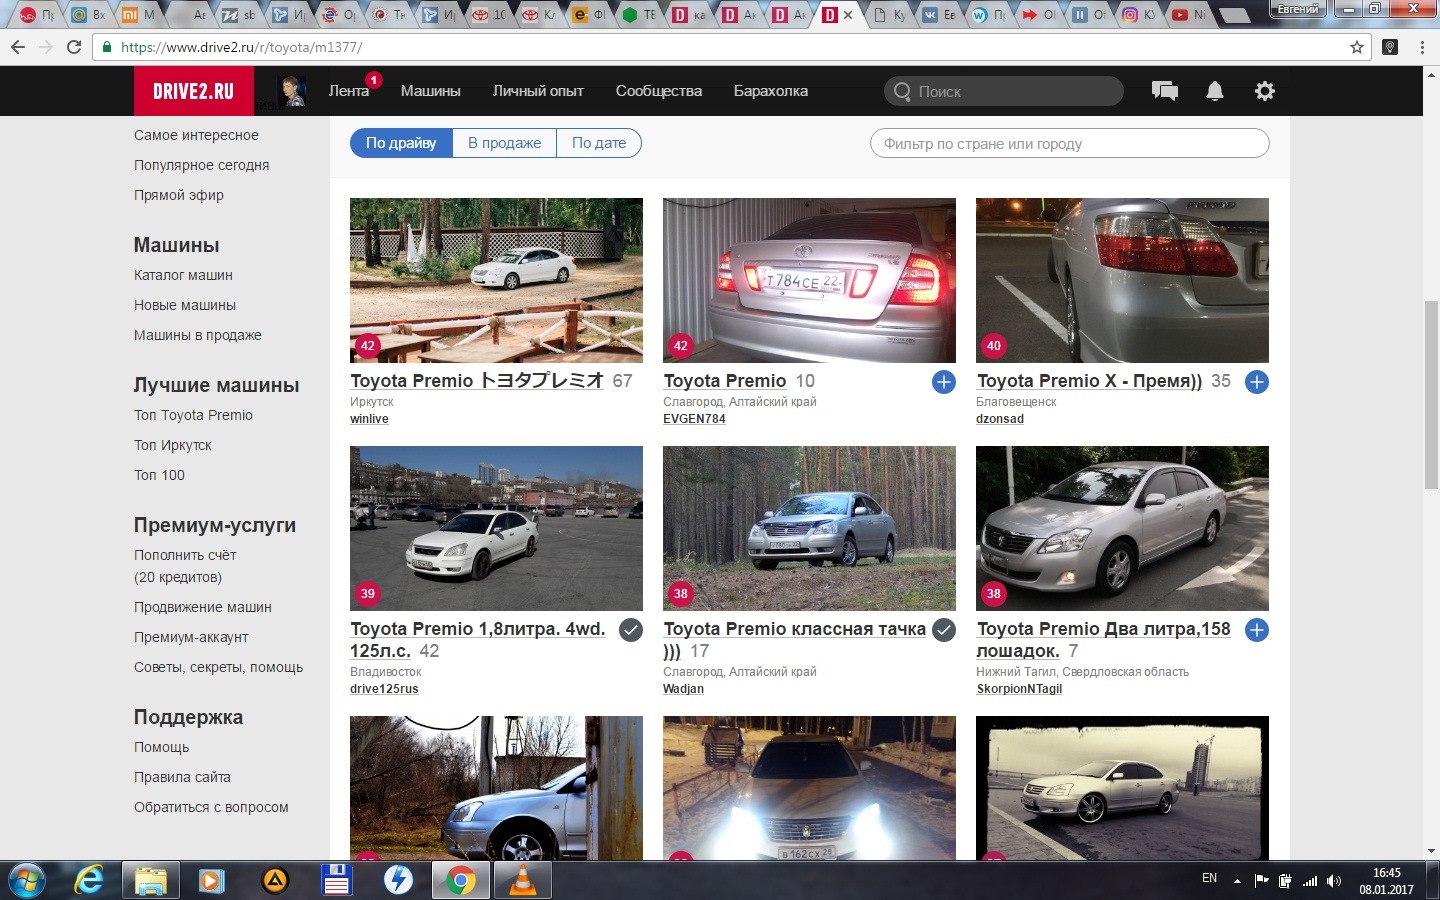Open the settings gear in the header

1265,91
